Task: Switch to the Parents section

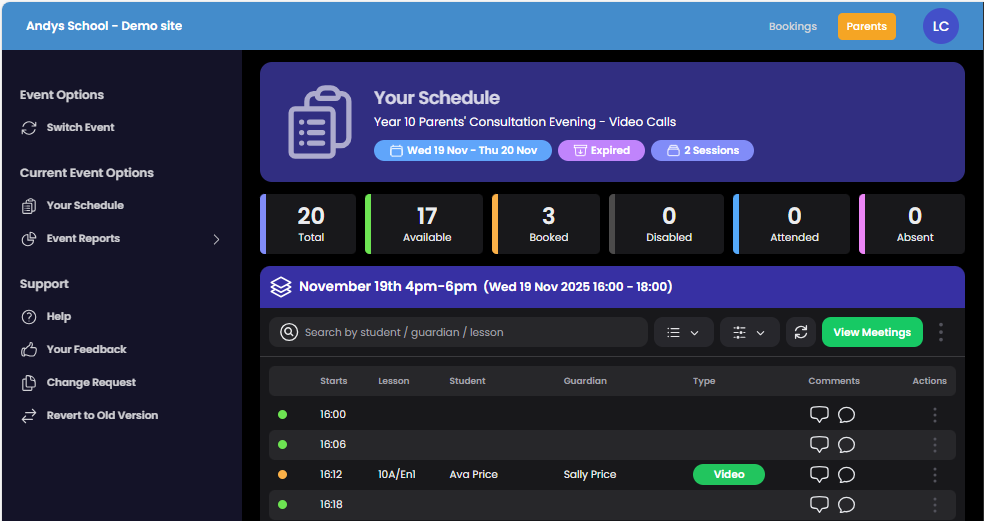Action: pyautogui.click(x=866, y=26)
